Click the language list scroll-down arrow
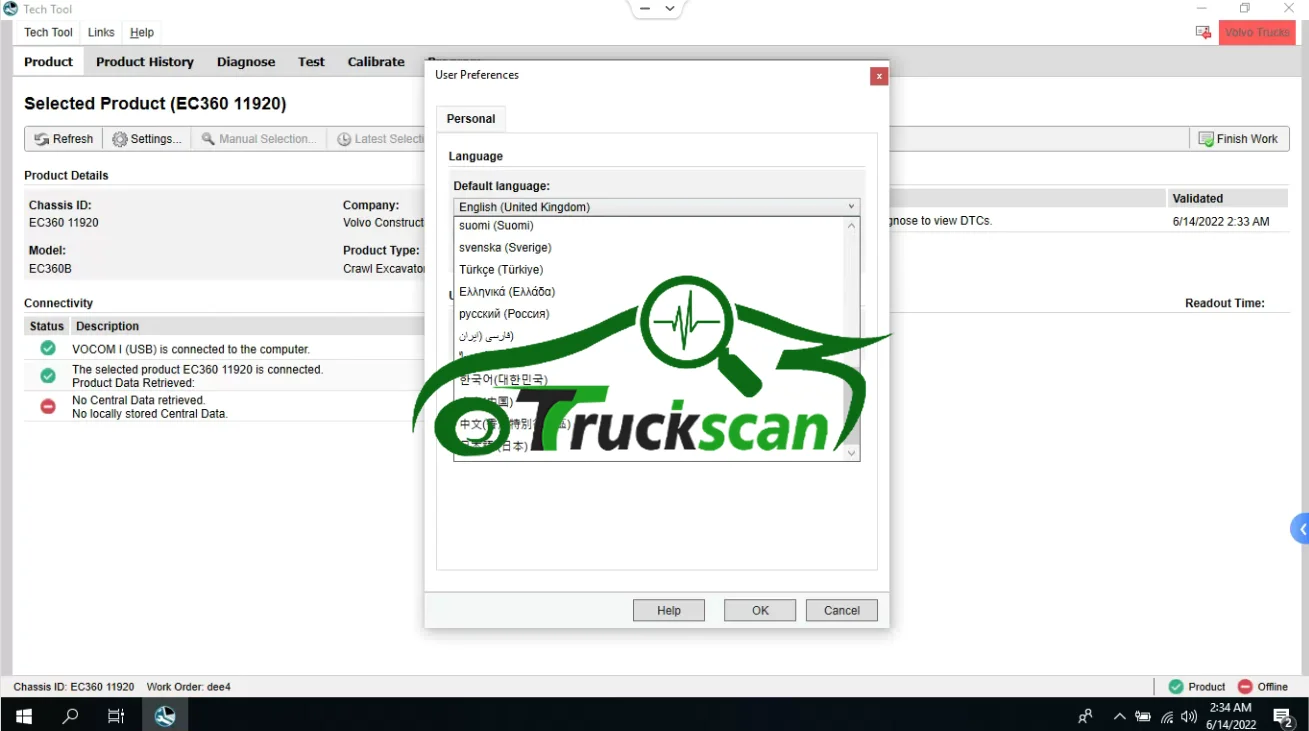The height and width of the screenshot is (731, 1309). point(852,452)
